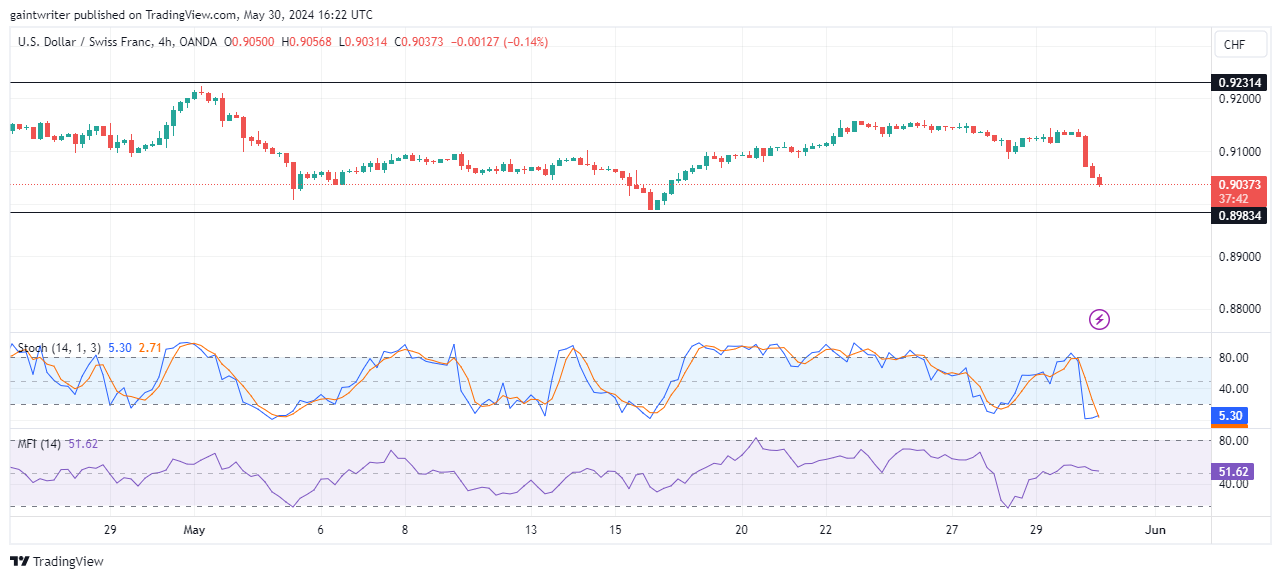Select the MFI (14) indicator label

[38, 443]
